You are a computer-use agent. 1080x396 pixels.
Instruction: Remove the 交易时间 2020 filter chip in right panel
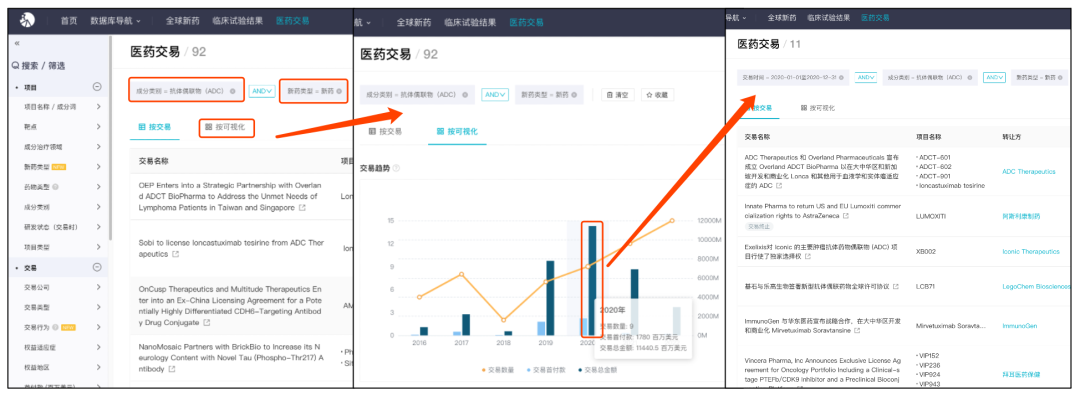point(841,78)
